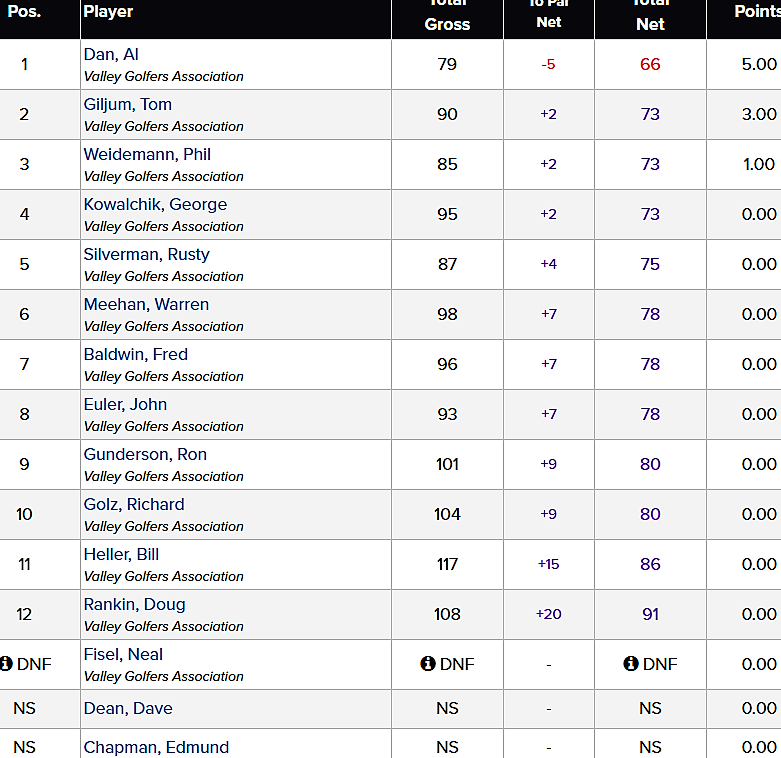Open Gunderson, Ron's player page

pos(145,455)
